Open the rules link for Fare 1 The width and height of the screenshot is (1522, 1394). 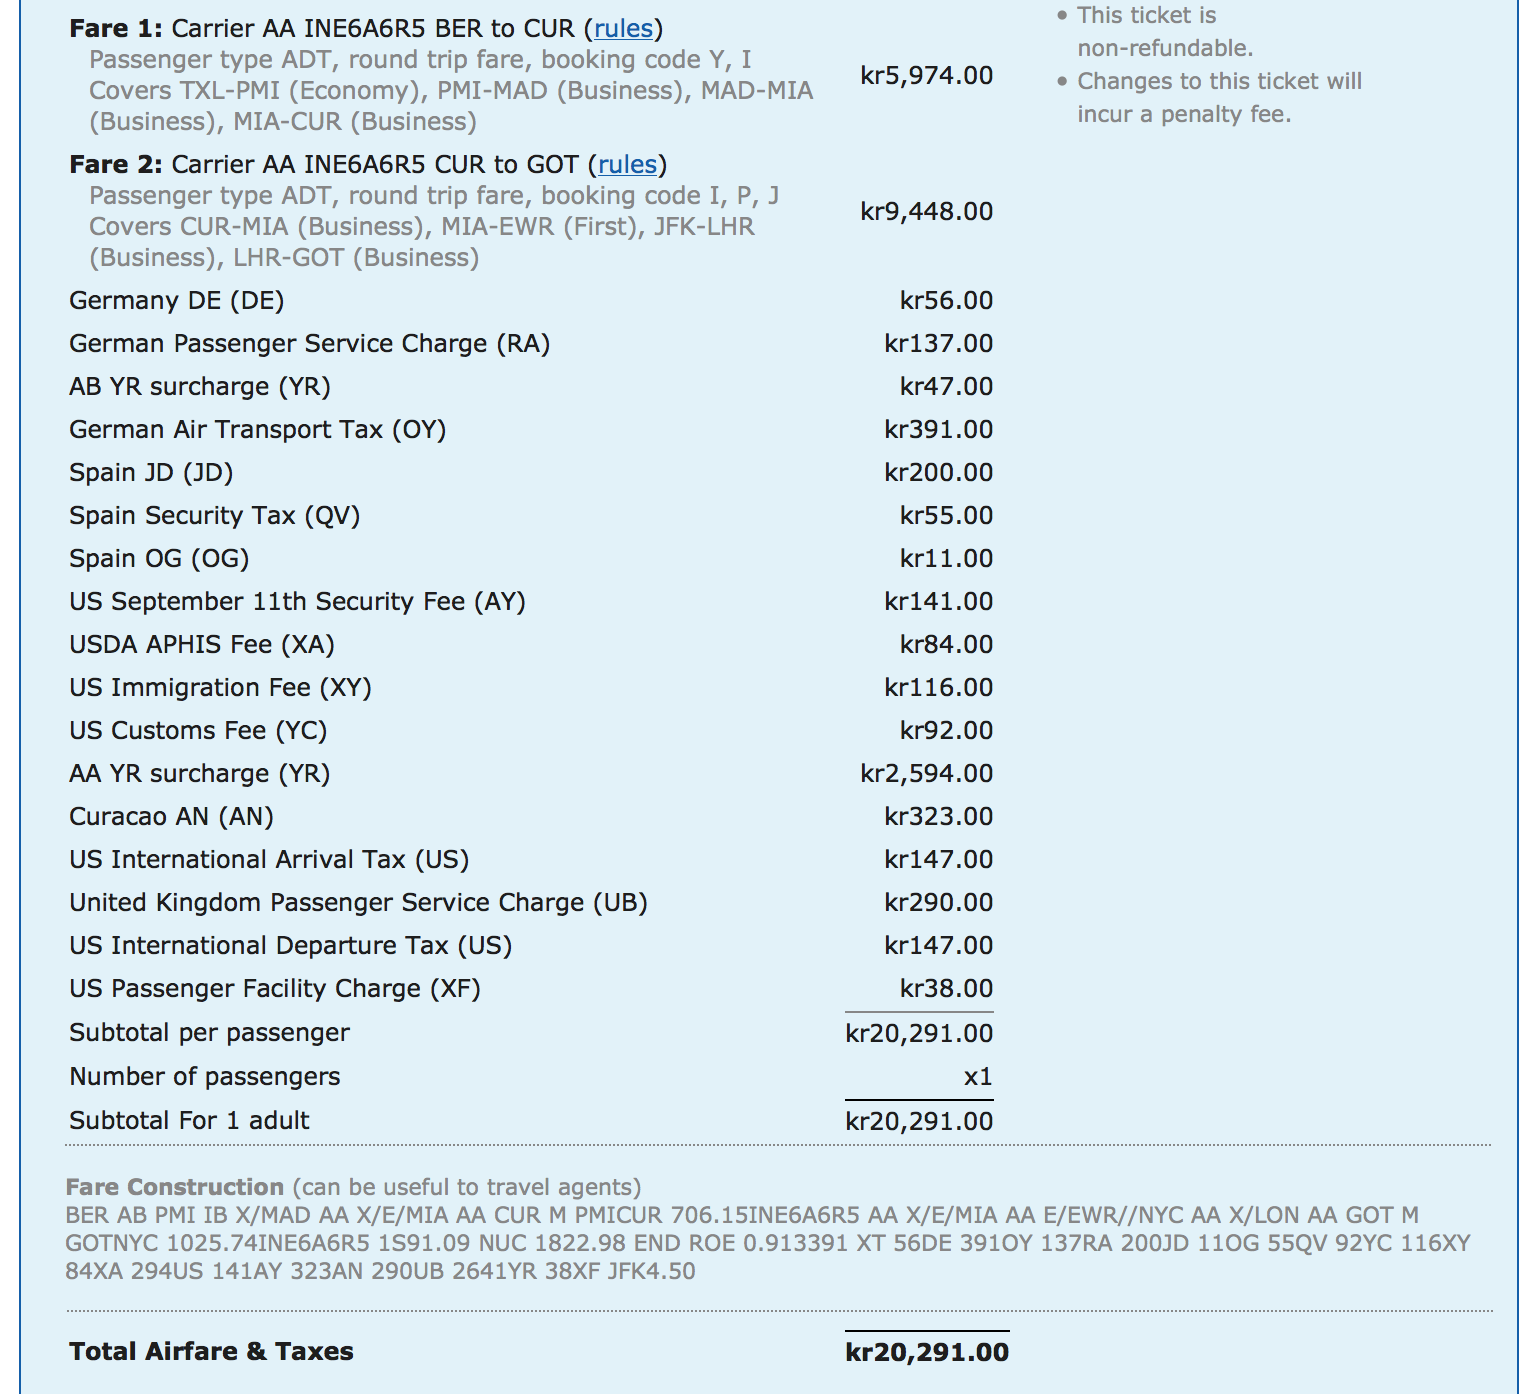[623, 29]
